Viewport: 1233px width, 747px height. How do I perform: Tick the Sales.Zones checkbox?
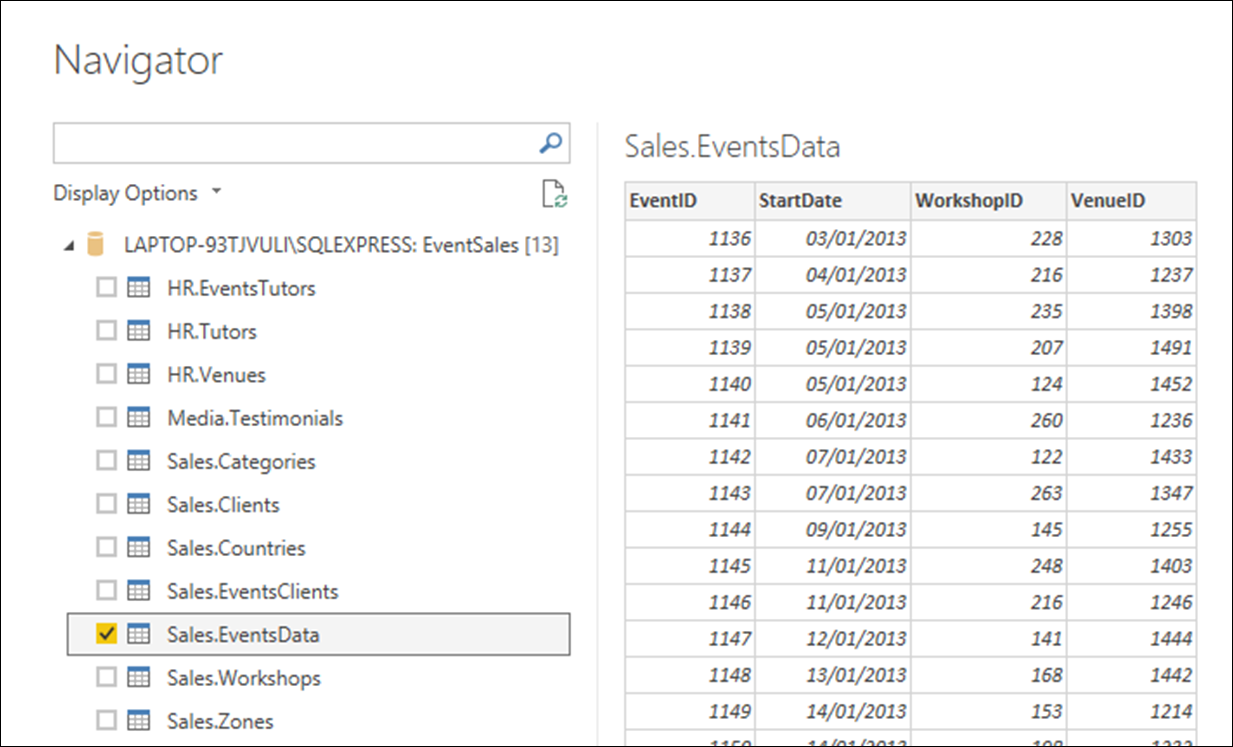106,721
